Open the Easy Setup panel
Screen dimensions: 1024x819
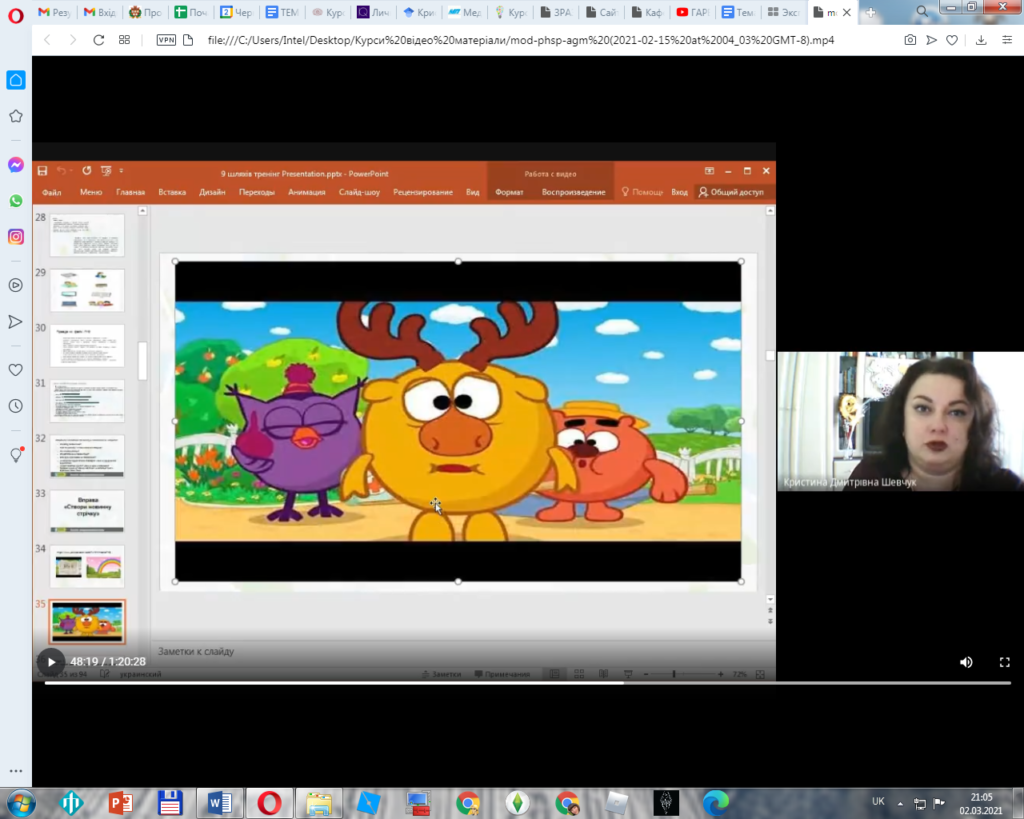(1007, 40)
